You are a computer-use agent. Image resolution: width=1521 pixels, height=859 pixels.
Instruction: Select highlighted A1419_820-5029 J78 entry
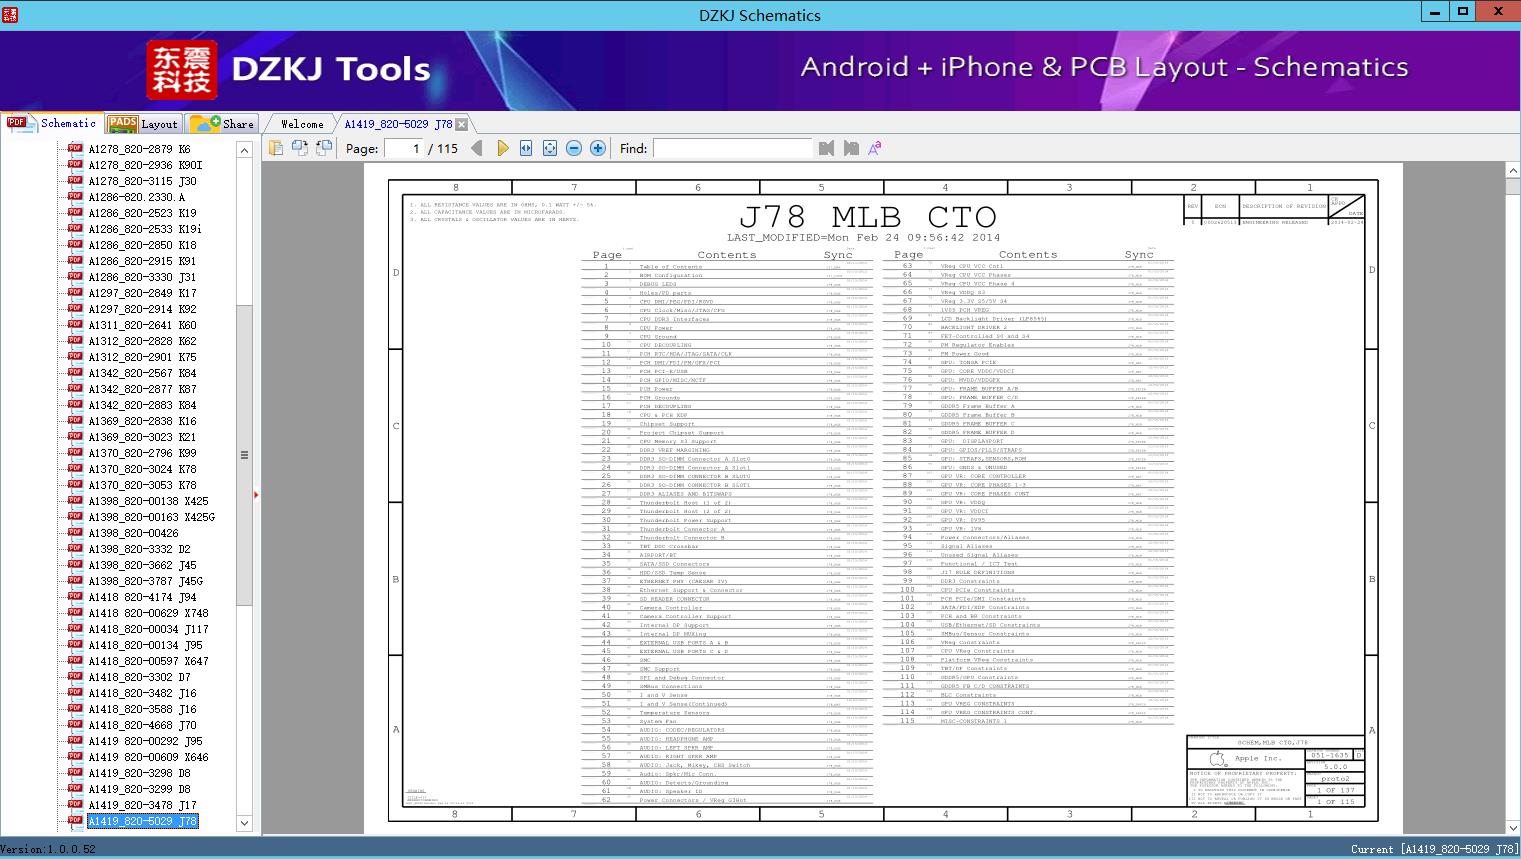pyautogui.click(x=142, y=821)
